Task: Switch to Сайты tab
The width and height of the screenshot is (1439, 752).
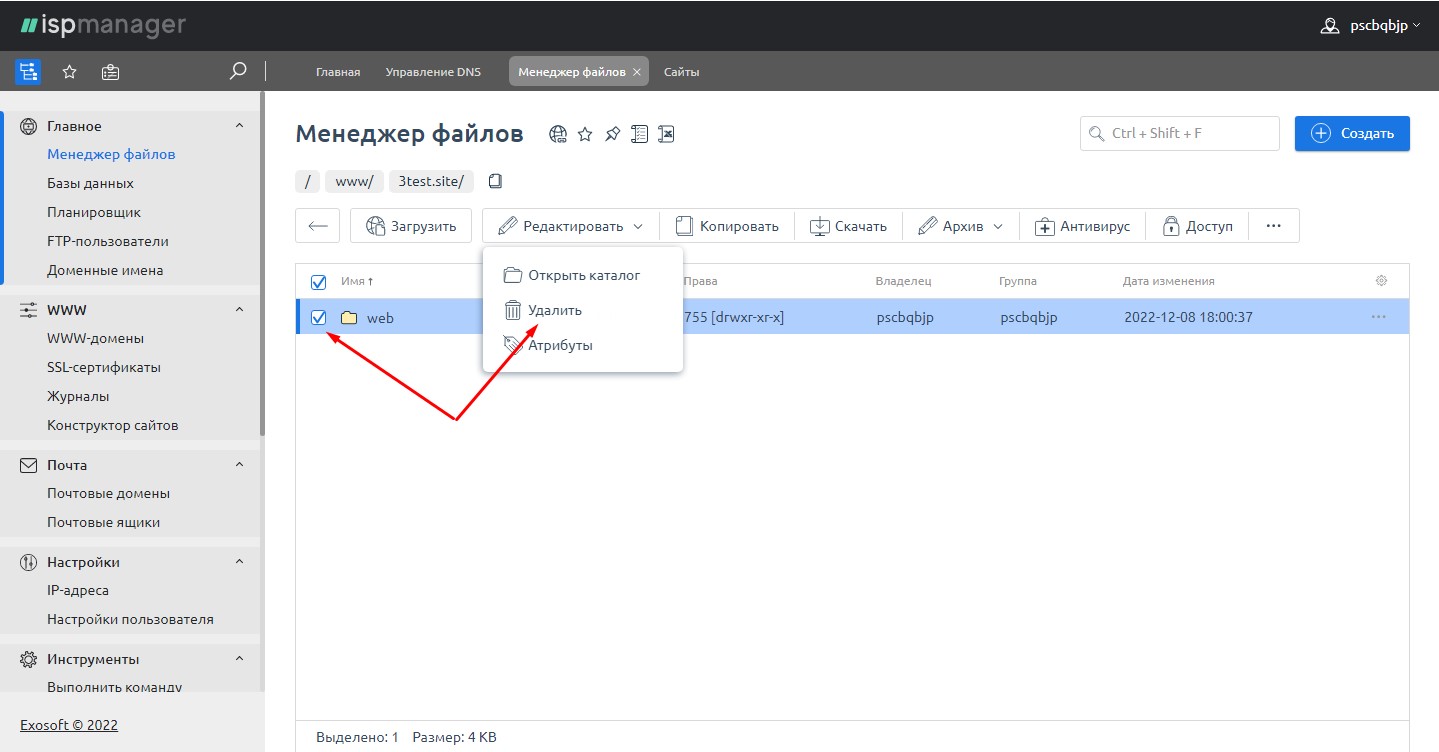Action: tap(682, 72)
